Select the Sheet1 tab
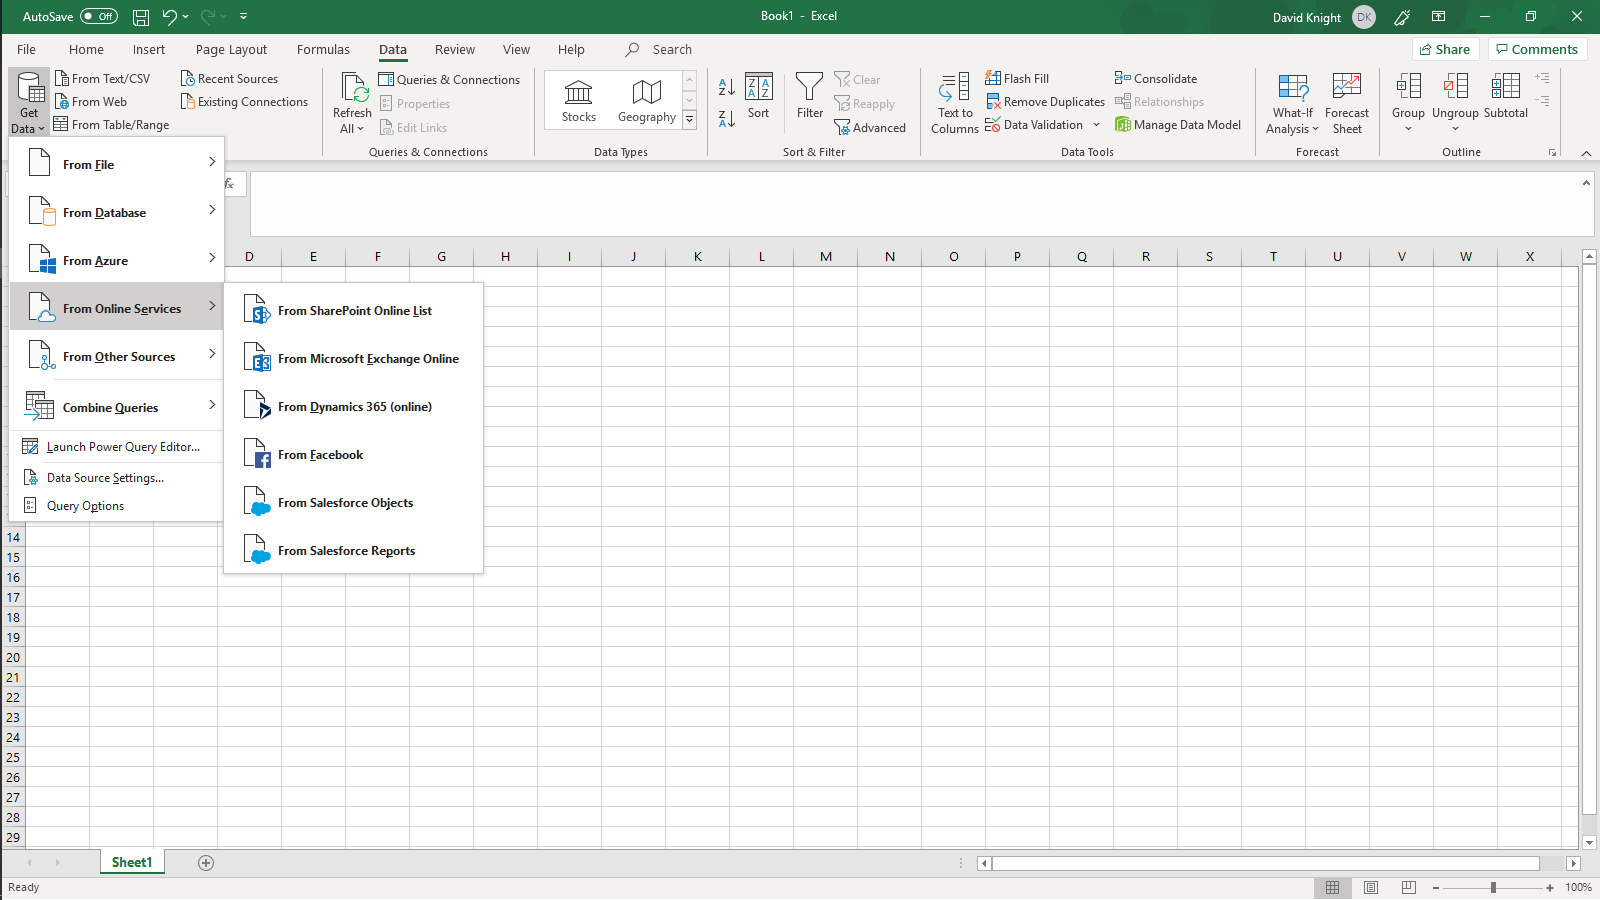The image size is (1600, 900). tap(132, 862)
